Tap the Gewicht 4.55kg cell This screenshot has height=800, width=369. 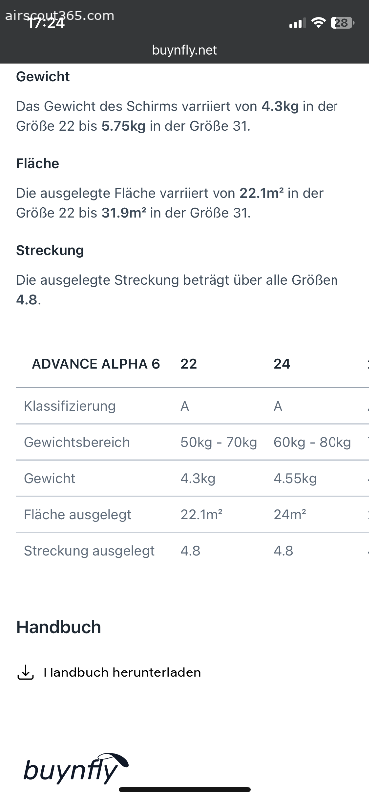point(295,479)
